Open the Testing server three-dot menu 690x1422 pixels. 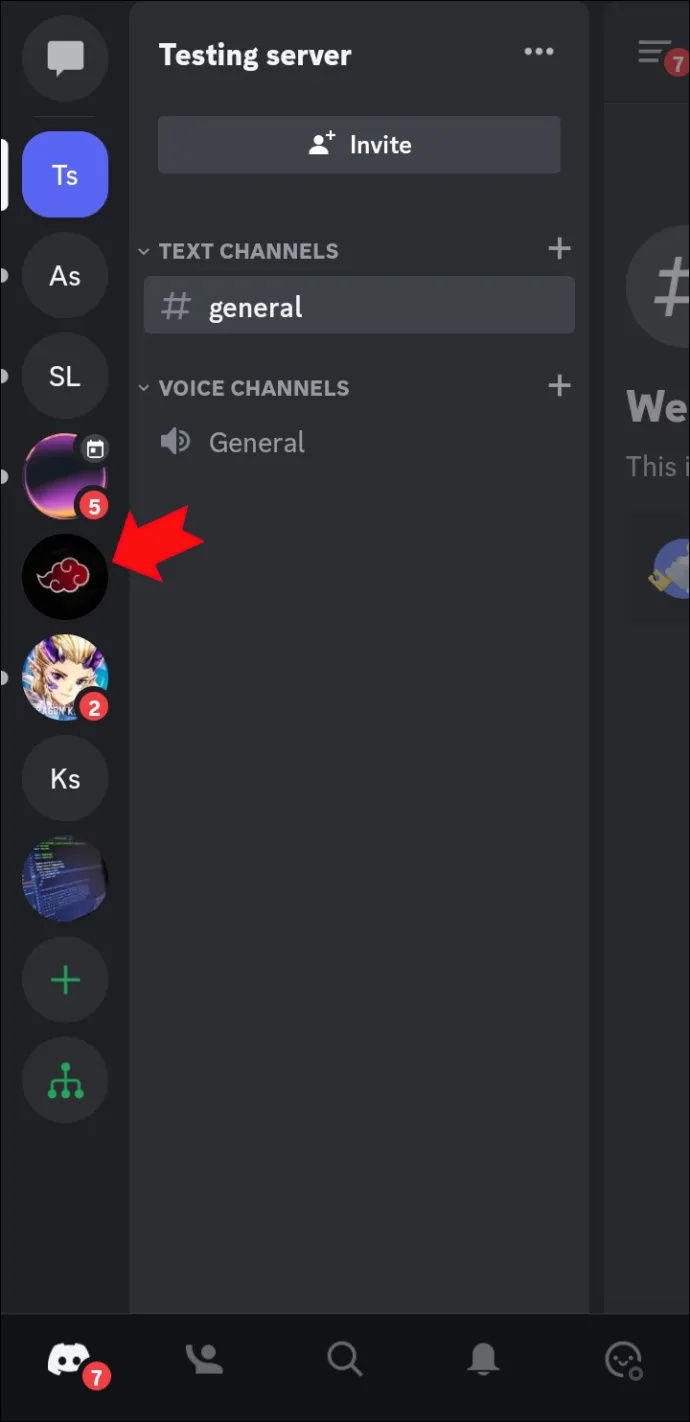click(x=539, y=52)
